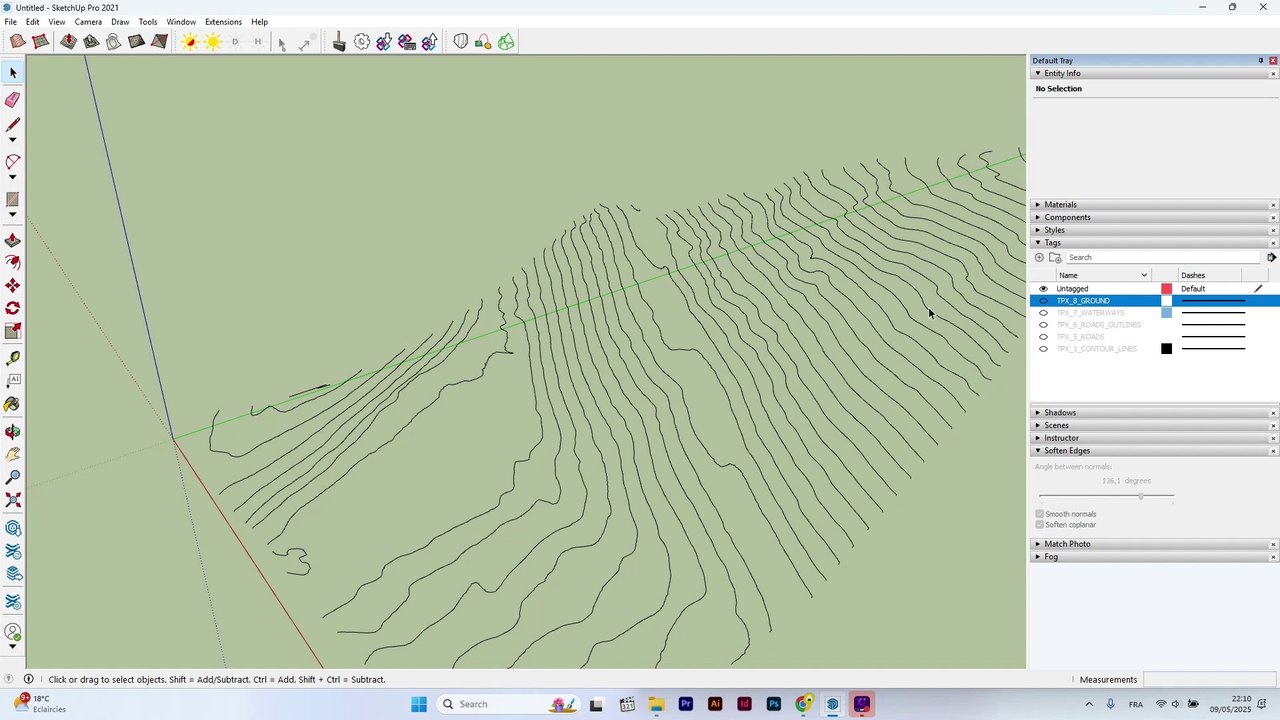Select the Rotate tool
The image size is (1280, 720).
pyautogui.click(x=13, y=309)
